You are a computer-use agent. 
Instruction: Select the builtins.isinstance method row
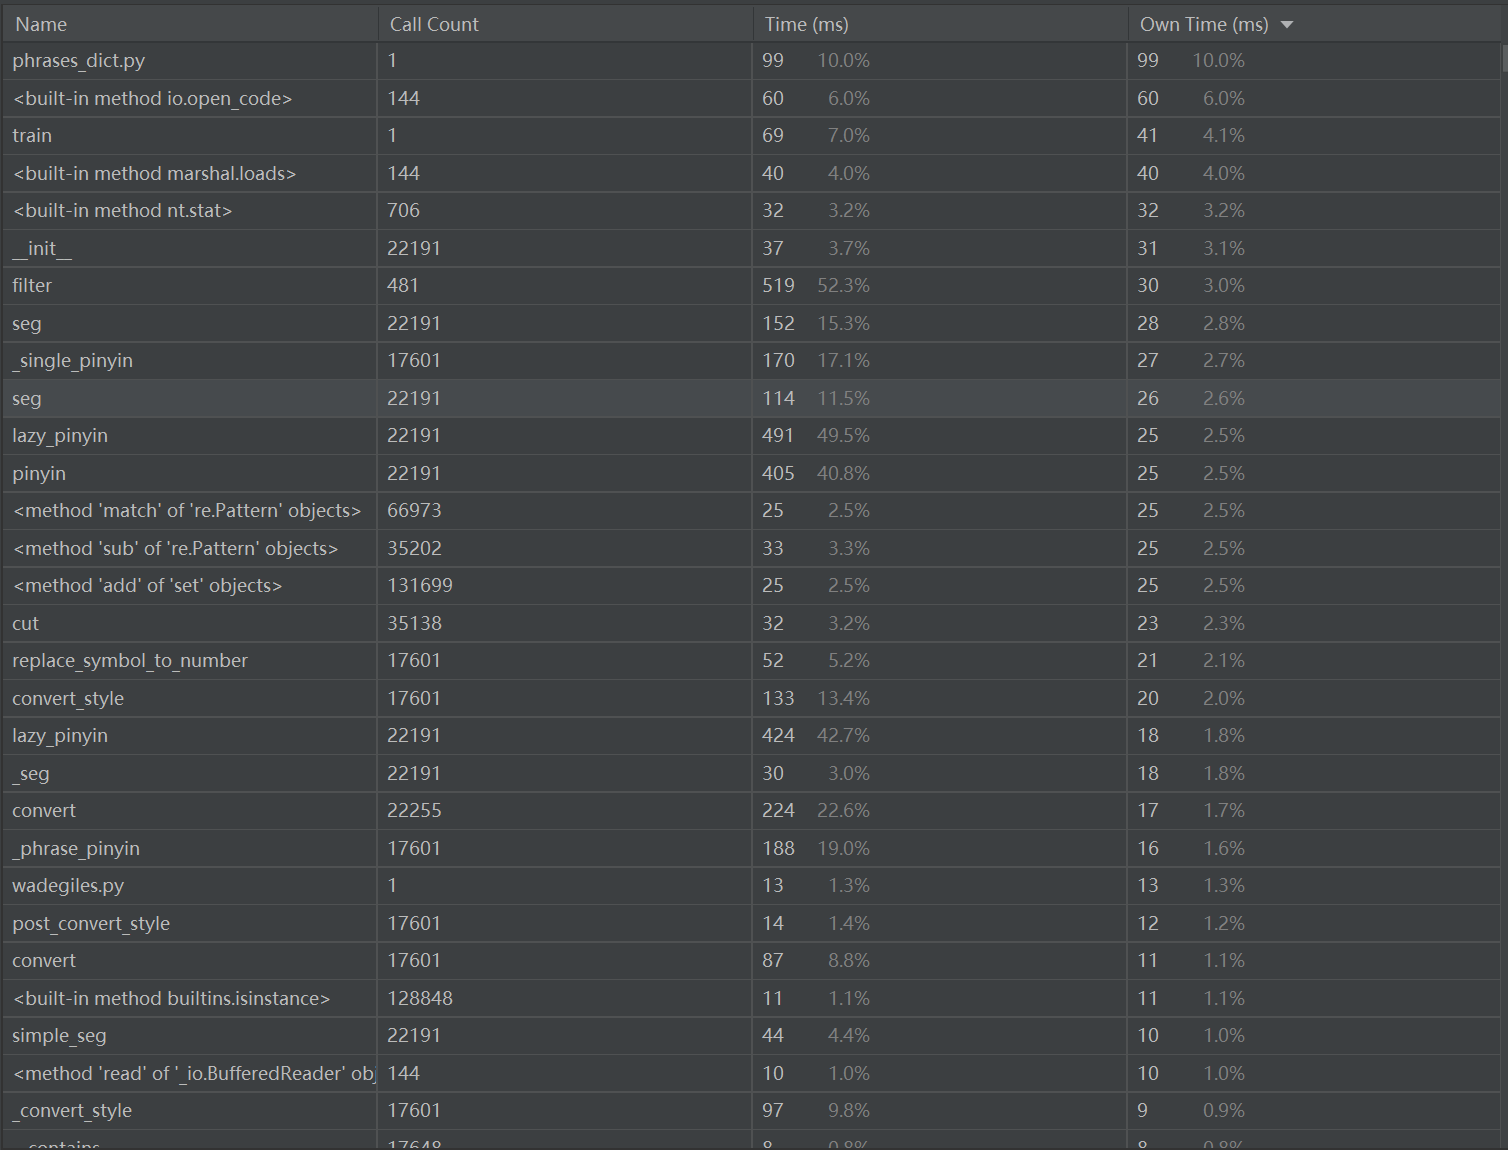point(171,999)
